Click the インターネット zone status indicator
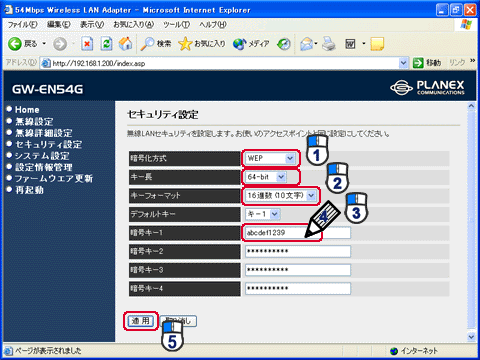The height and width of the screenshot is (360, 480). [414, 351]
